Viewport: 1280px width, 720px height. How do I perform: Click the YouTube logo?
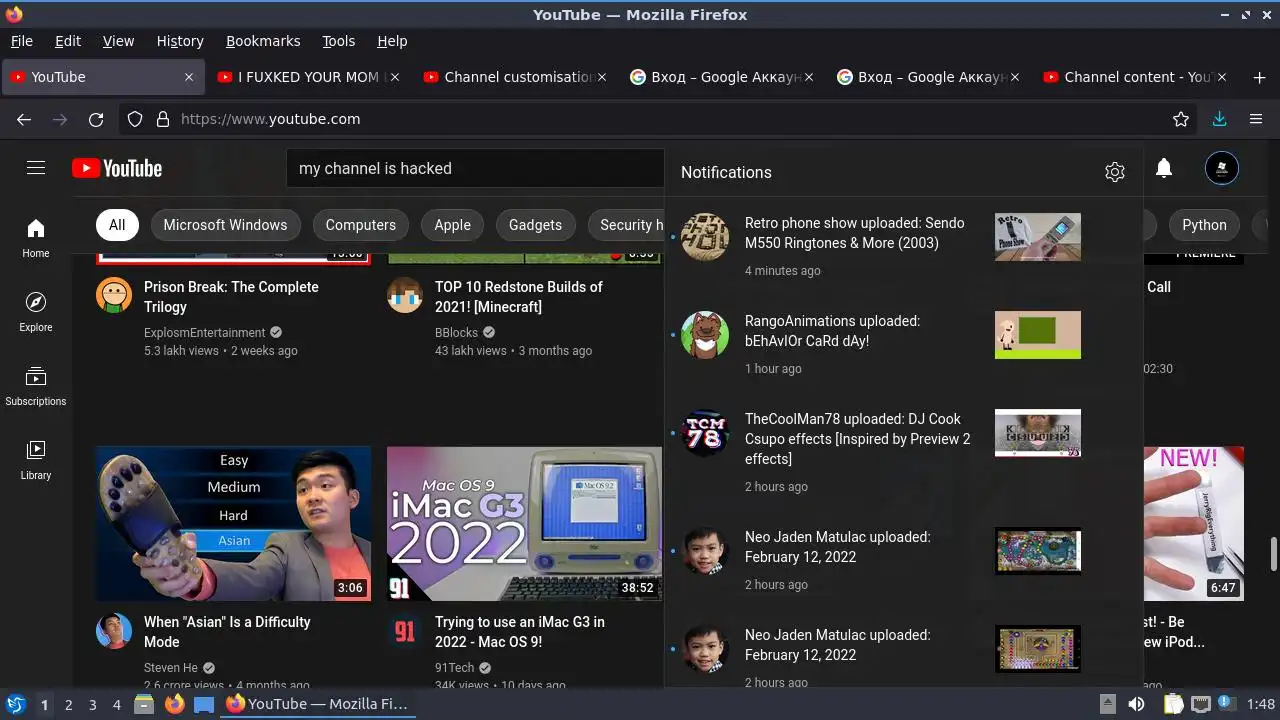pyautogui.click(x=117, y=168)
